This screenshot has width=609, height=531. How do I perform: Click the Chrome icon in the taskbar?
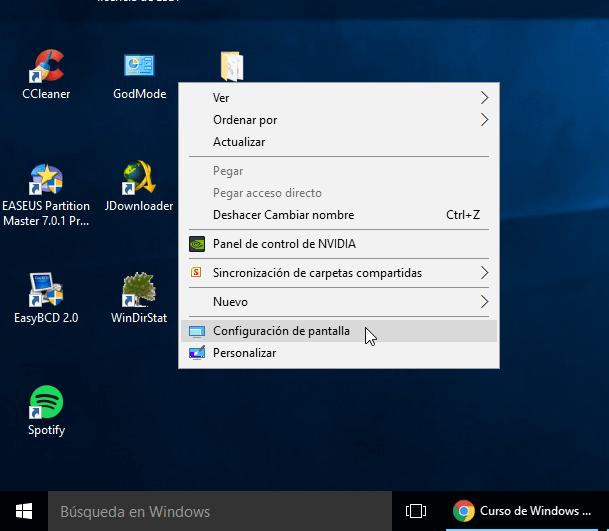point(463,511)
